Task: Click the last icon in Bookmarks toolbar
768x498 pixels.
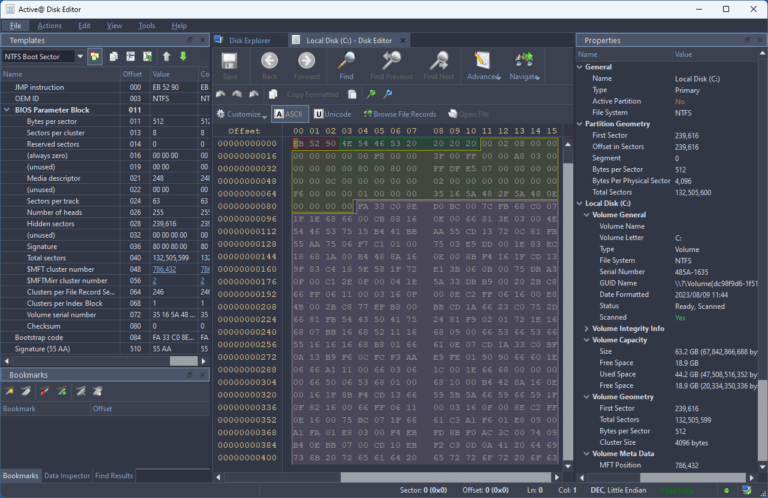Action: pyautogui.click(x=98, y=391)
